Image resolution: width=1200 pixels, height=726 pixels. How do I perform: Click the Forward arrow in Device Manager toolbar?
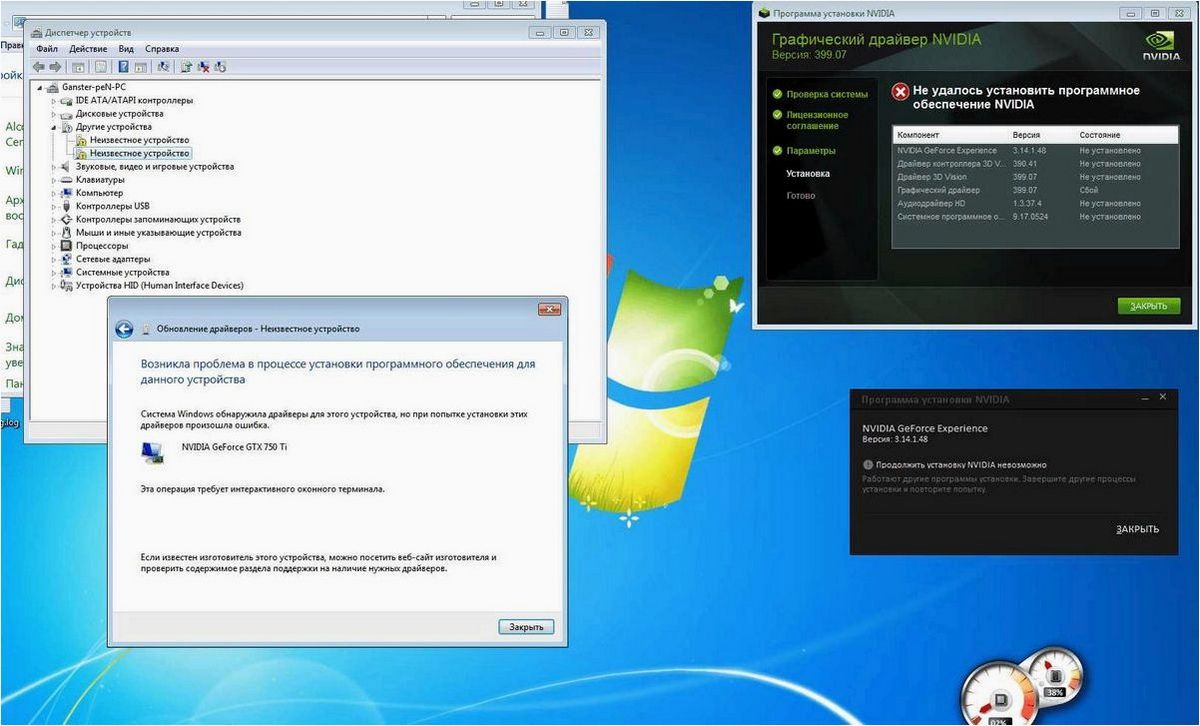[x=55, y=67]
